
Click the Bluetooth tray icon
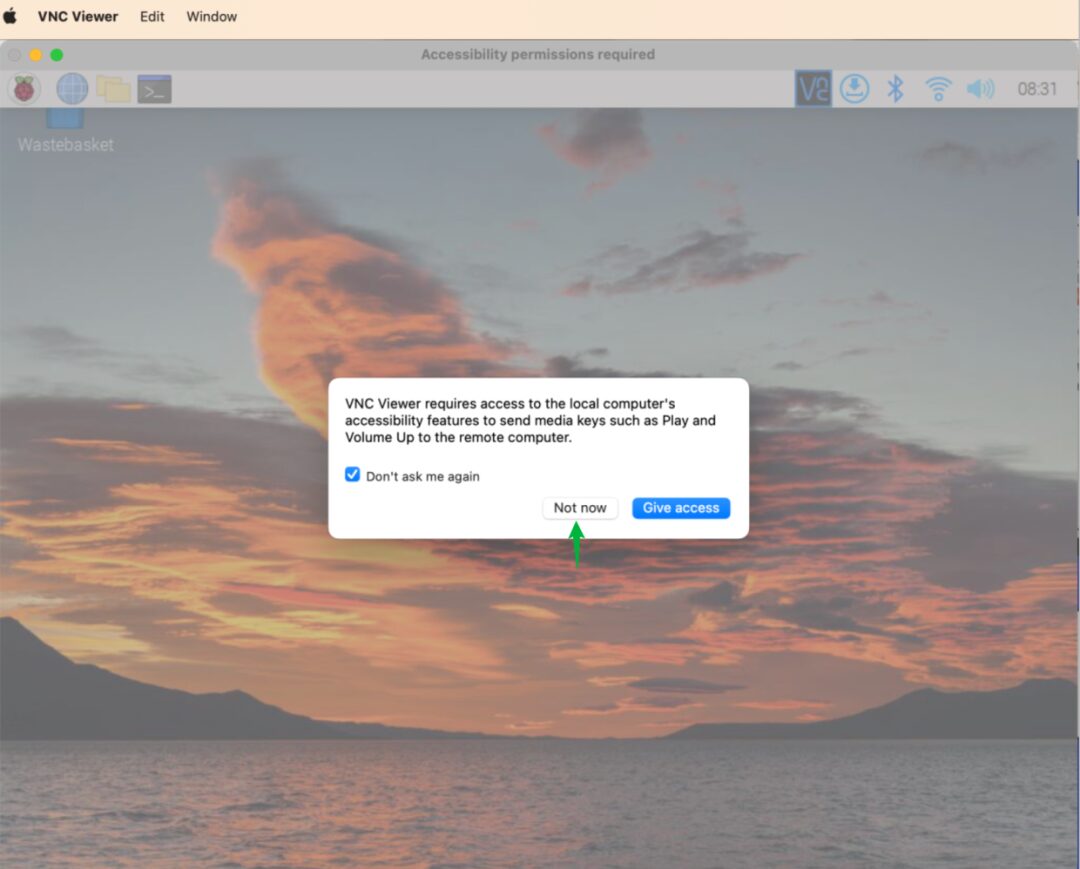tap(895, 89)
